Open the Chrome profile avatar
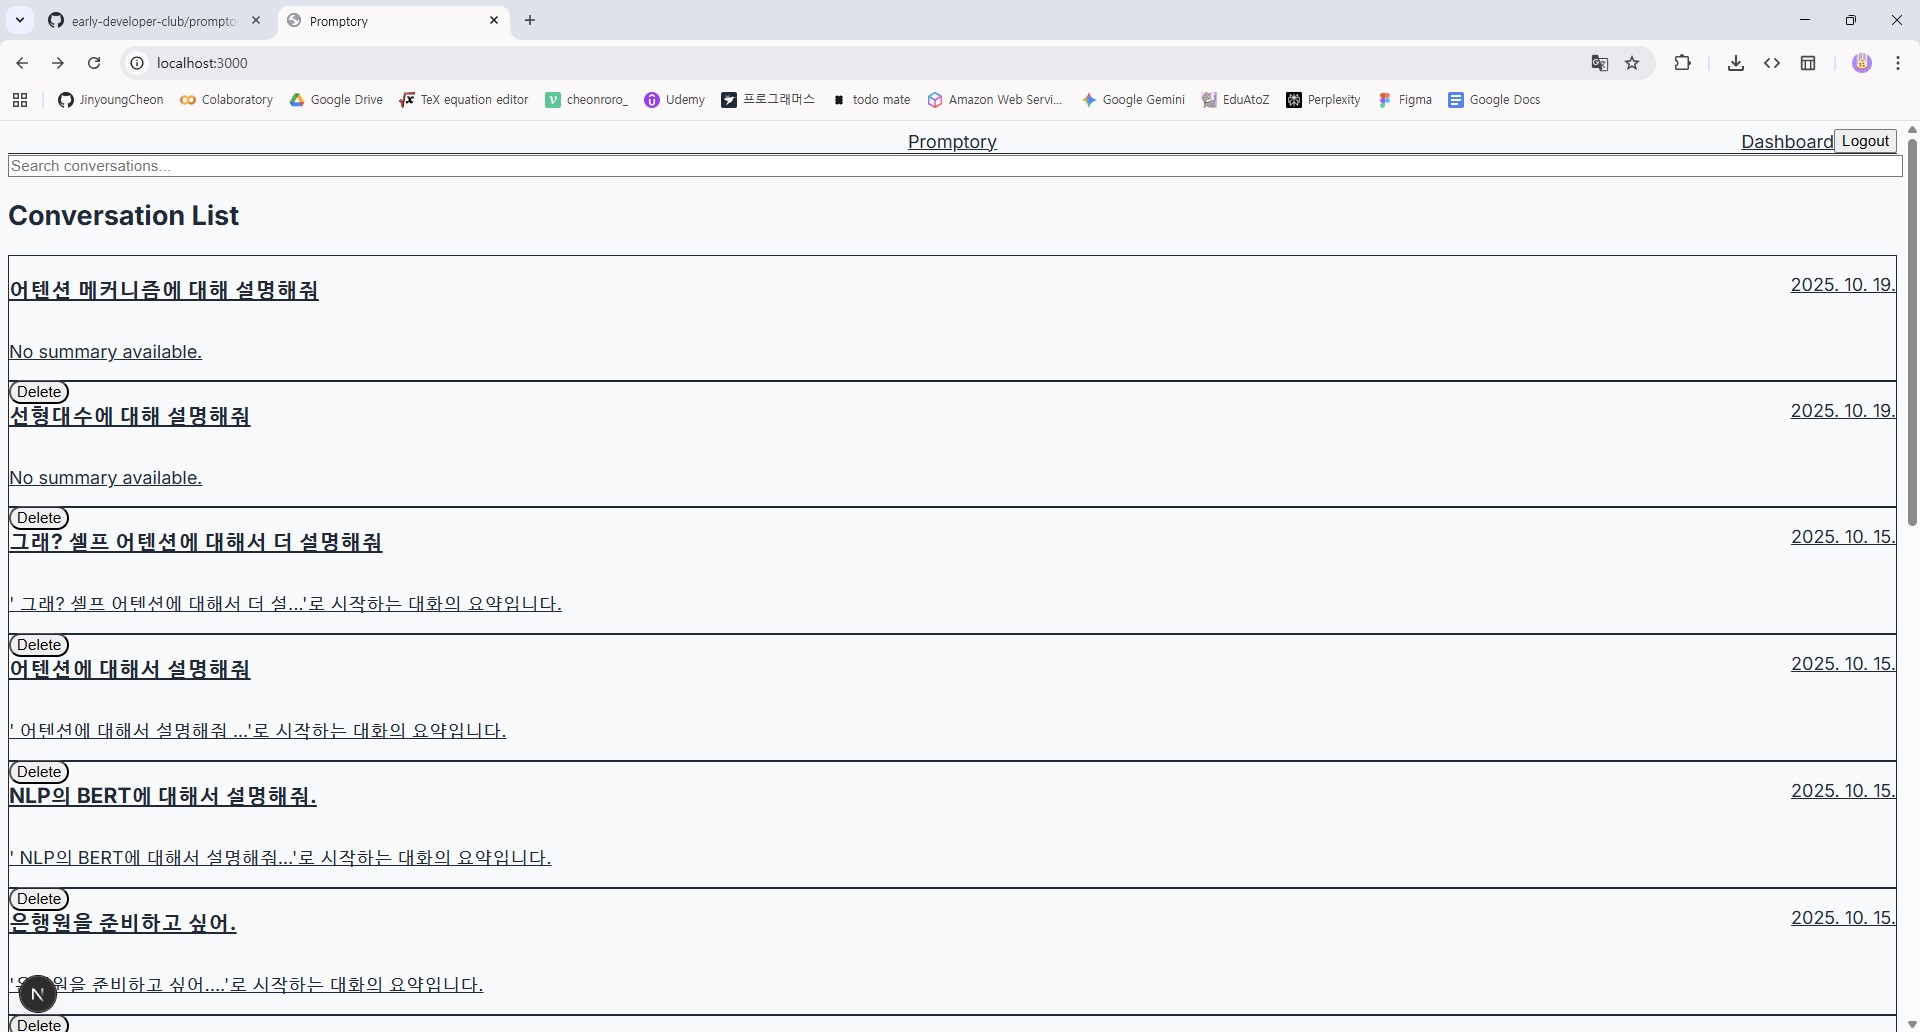 tap(1862, 63)
